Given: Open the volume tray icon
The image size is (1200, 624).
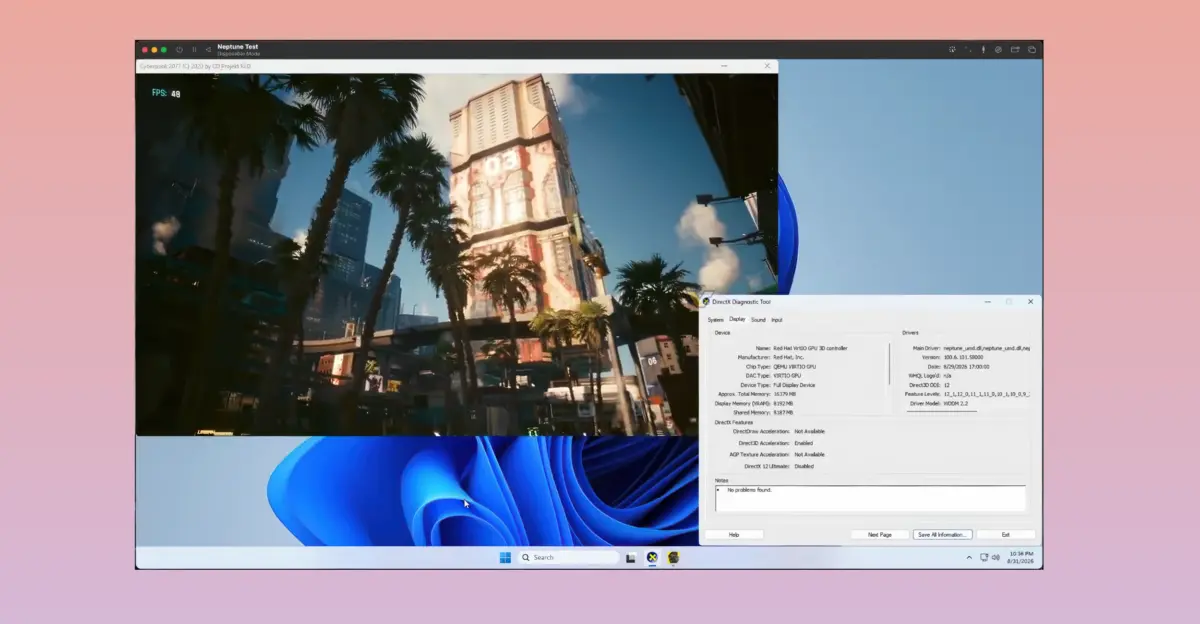Looking at the screenshot, I should coord(997,558).
